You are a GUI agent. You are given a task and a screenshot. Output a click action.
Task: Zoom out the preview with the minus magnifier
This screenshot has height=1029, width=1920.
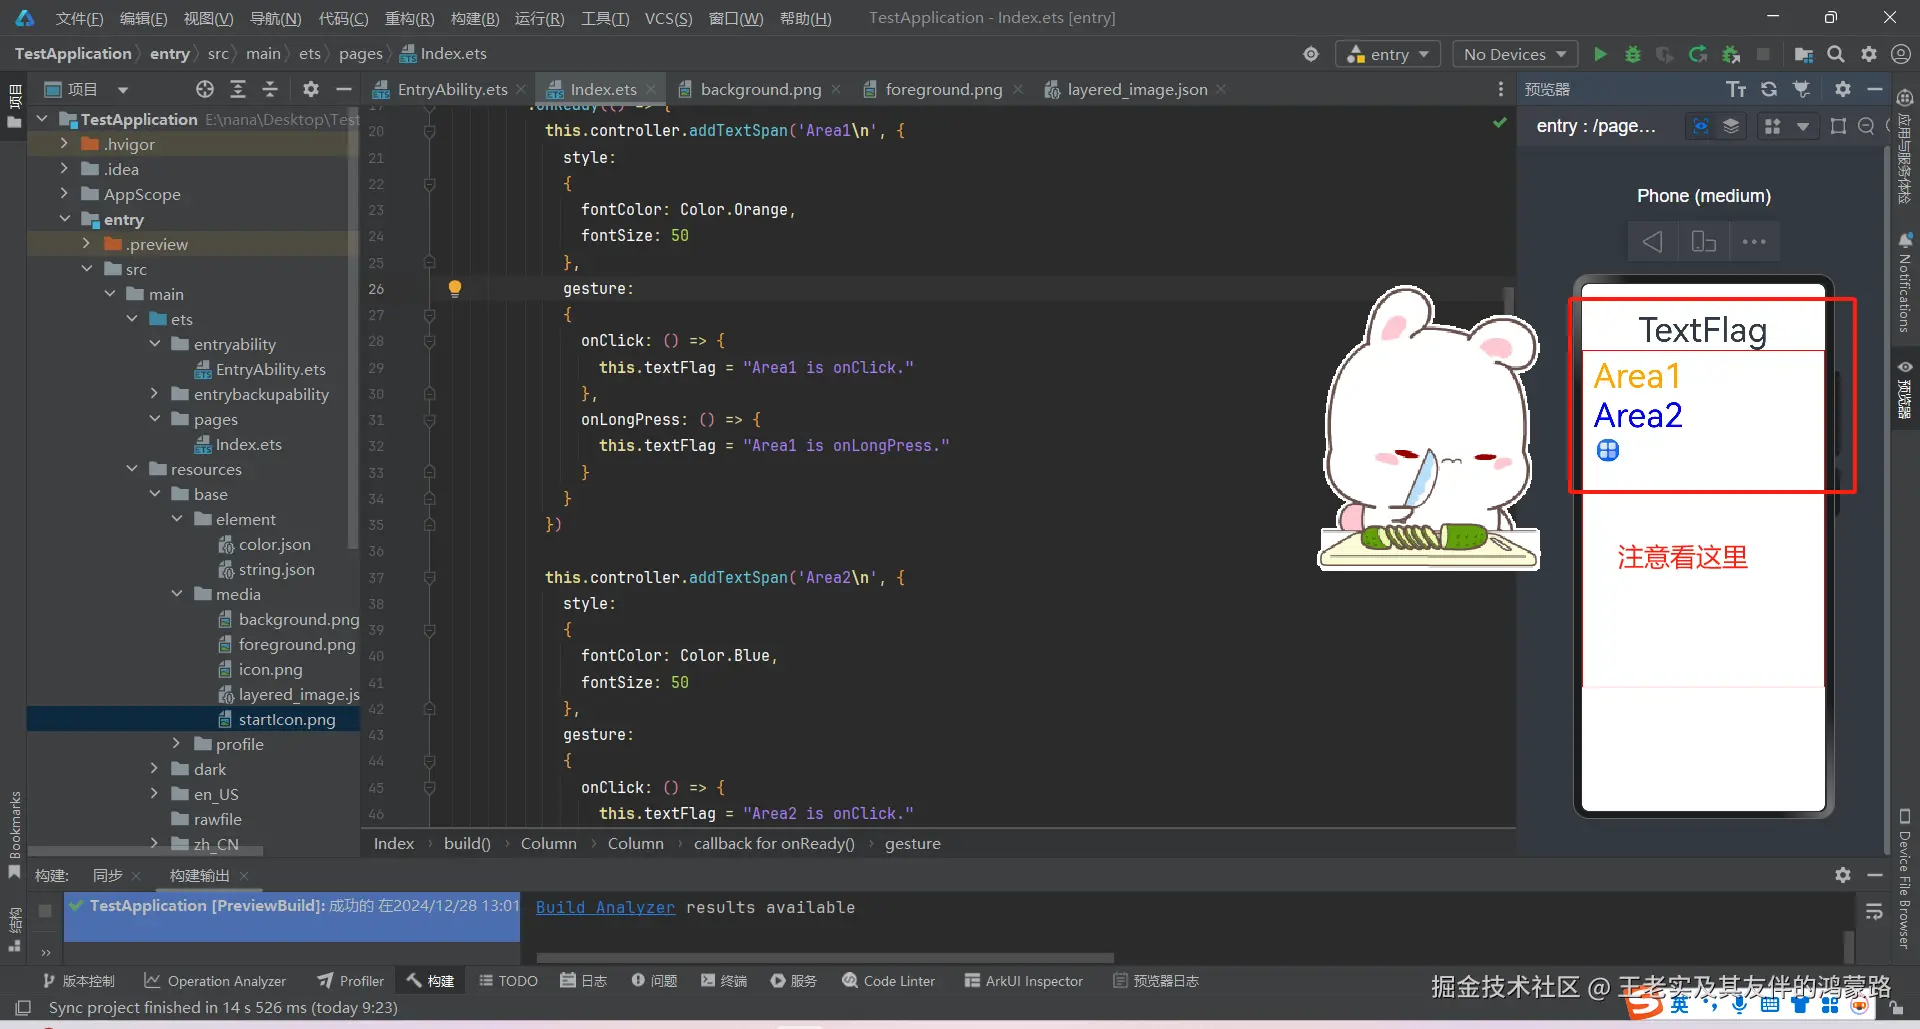(1866, 126)
